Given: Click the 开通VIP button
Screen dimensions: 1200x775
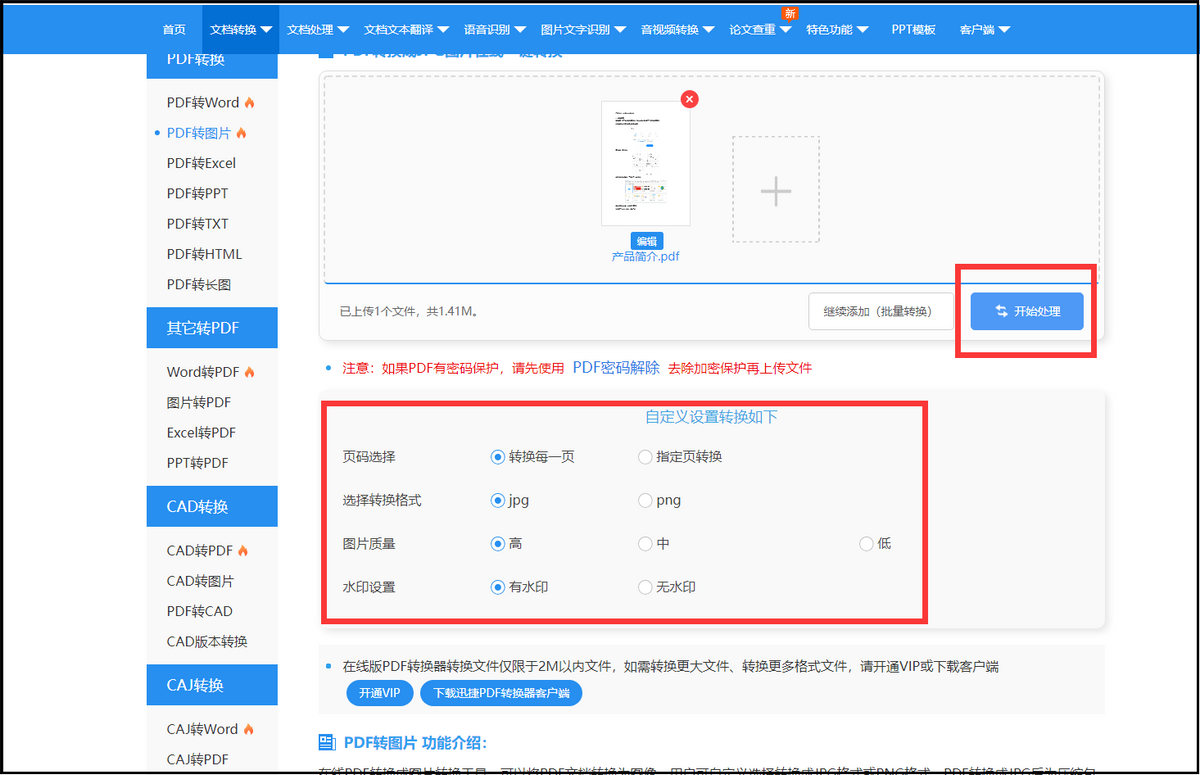Looking at the screenshot, I should 379,693.
